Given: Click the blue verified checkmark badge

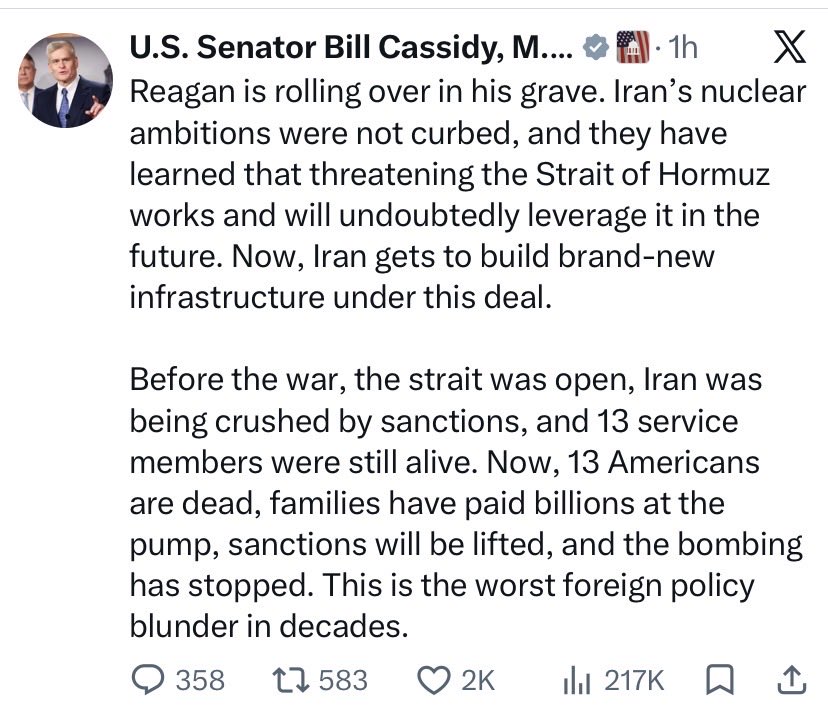Looking at the screenshot, I should [x=595, y=49].
